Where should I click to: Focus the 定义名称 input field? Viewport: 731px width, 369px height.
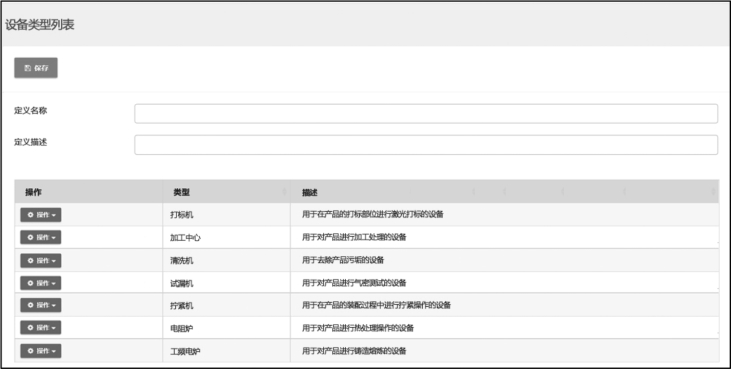426,114
